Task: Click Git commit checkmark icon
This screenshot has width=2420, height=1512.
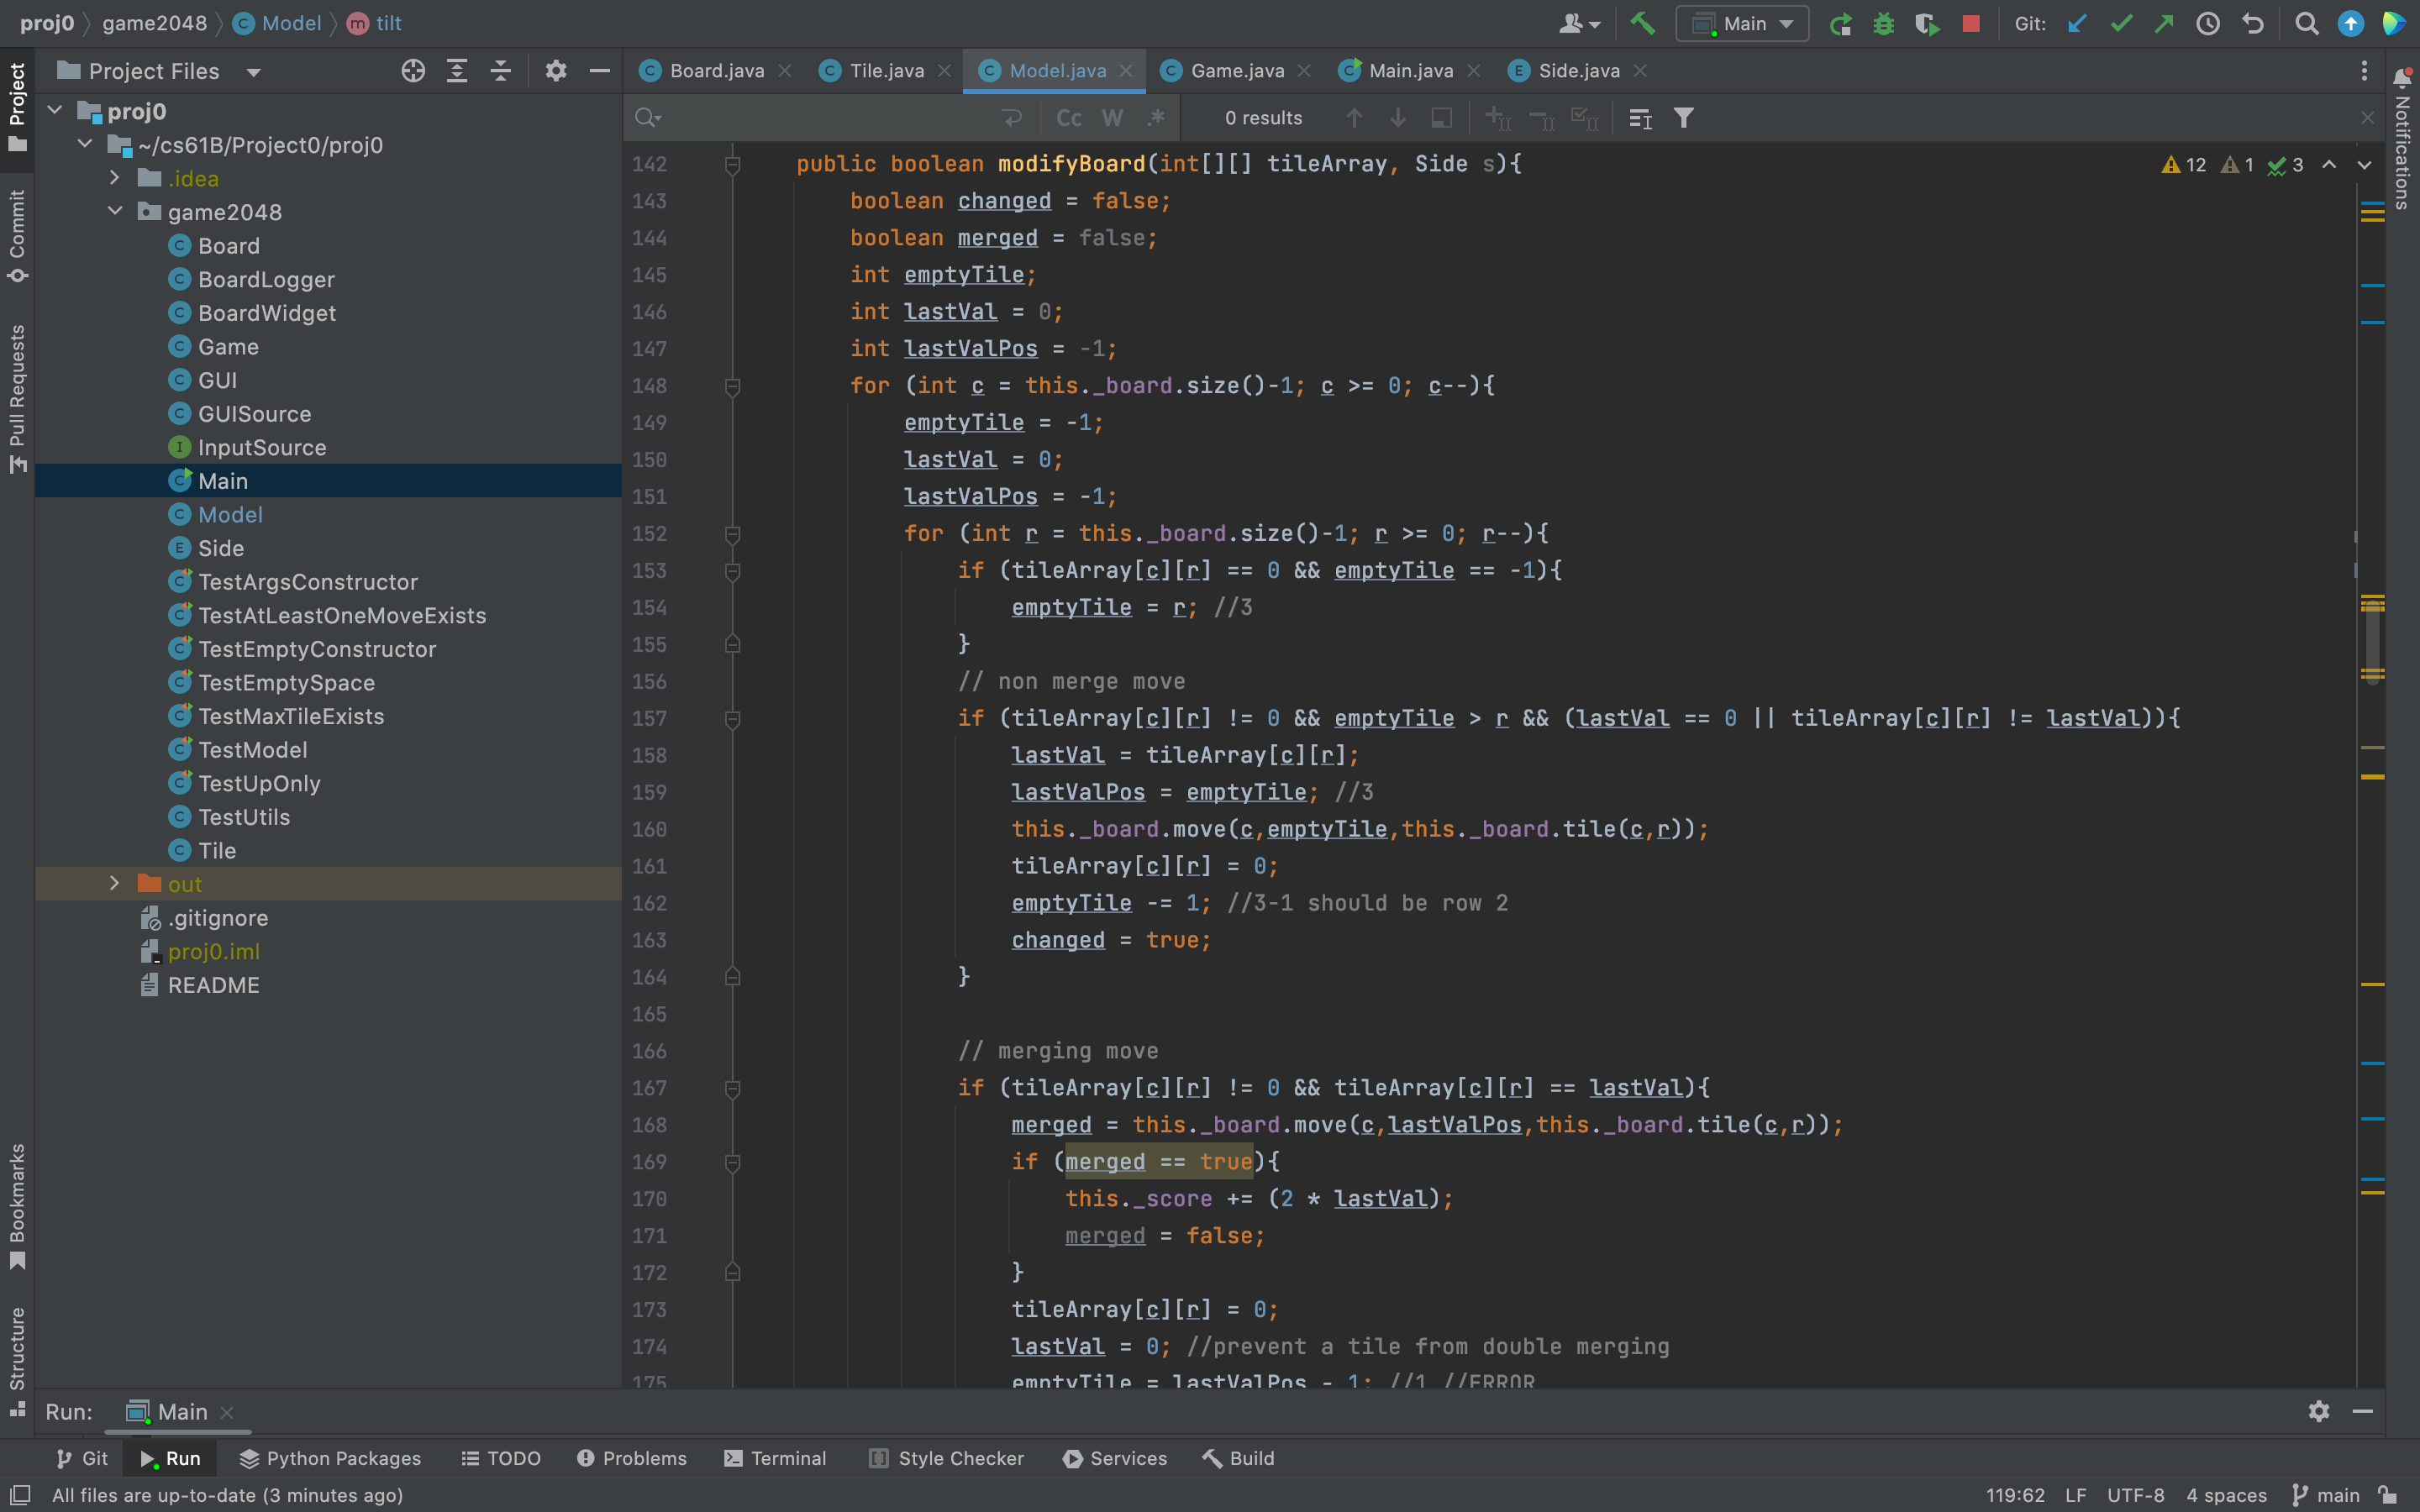Action: click(x=2120, y=23)
